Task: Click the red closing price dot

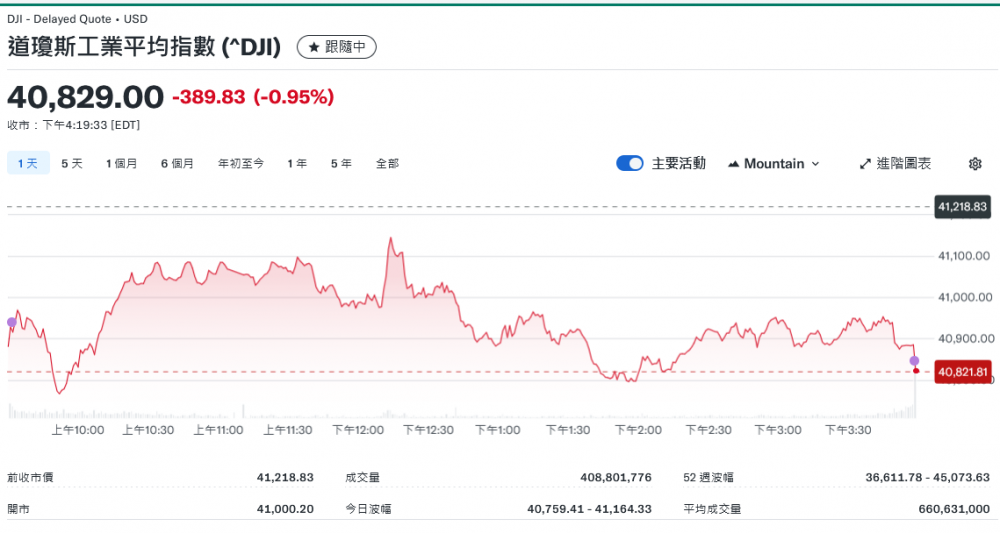Action: (x=916, y=371)
